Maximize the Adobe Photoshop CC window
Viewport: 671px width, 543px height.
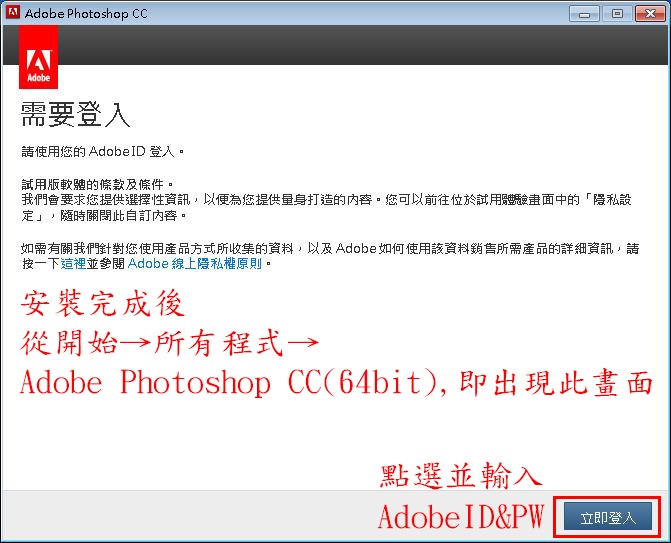[x=617, y=14]
